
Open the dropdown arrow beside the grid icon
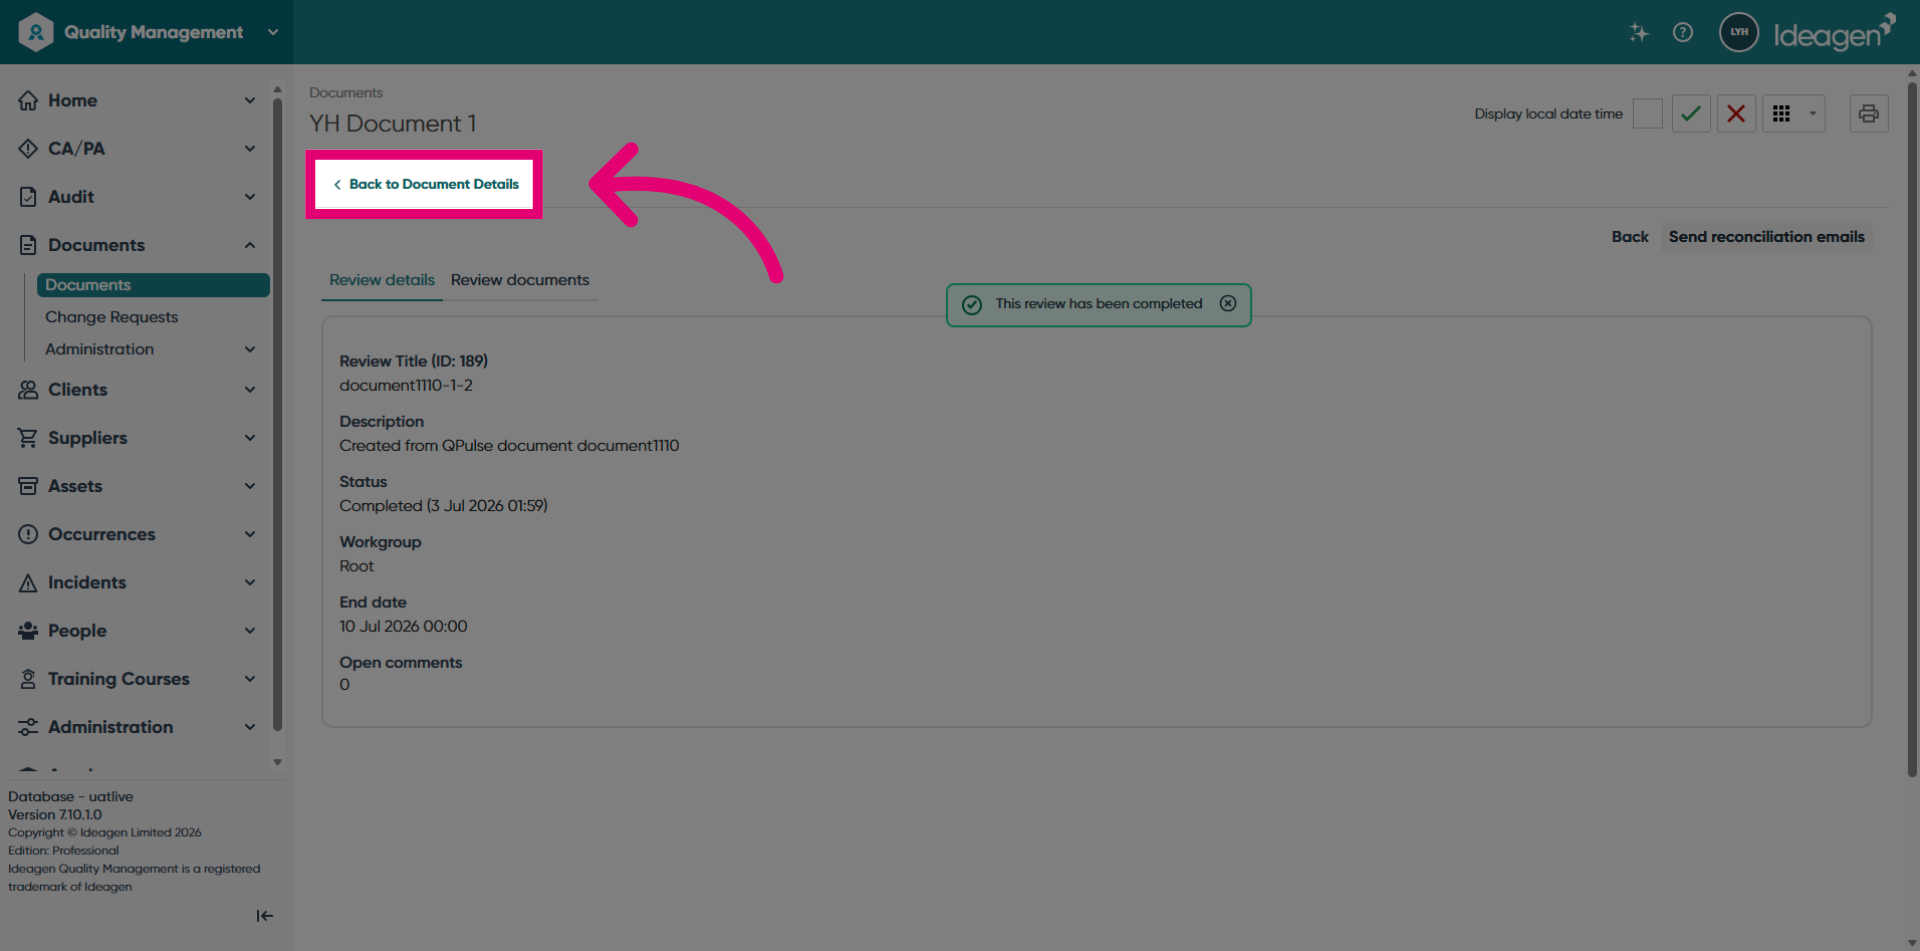pyautogui.click(x=1812, y=114)
